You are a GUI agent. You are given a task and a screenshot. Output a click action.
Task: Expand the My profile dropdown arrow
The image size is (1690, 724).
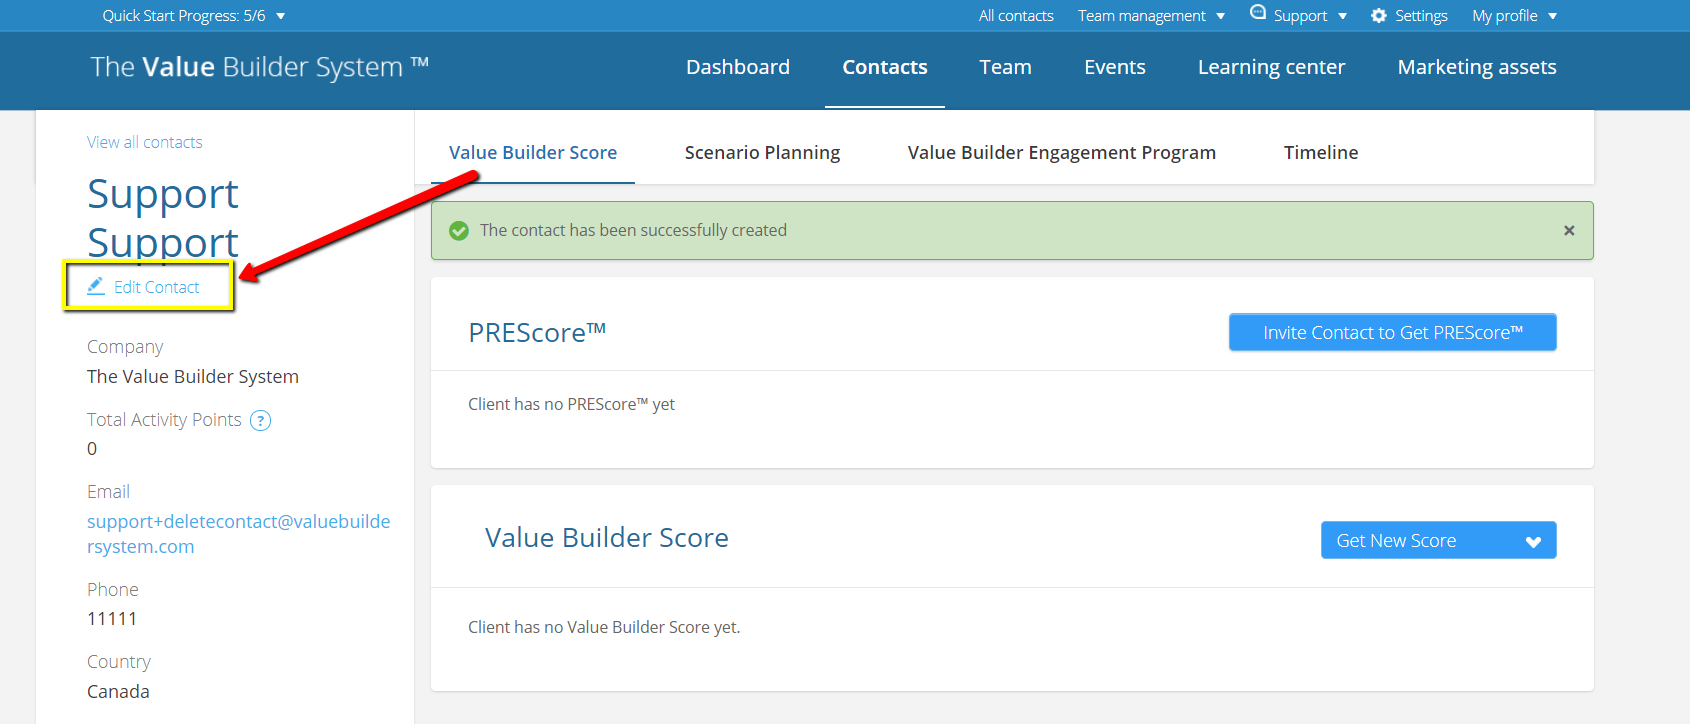pyautogui.click(x=1553, y=16)
